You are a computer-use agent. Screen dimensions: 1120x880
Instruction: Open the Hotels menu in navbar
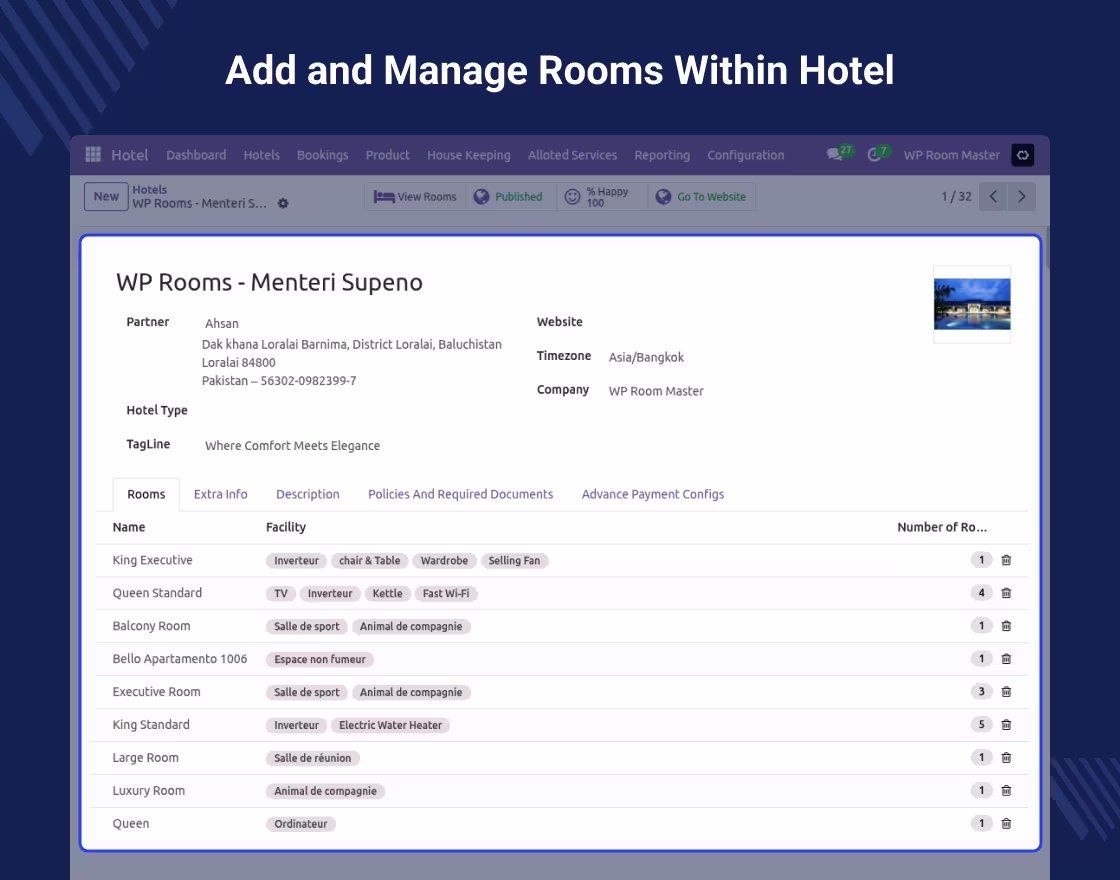(x=261, y=155)
